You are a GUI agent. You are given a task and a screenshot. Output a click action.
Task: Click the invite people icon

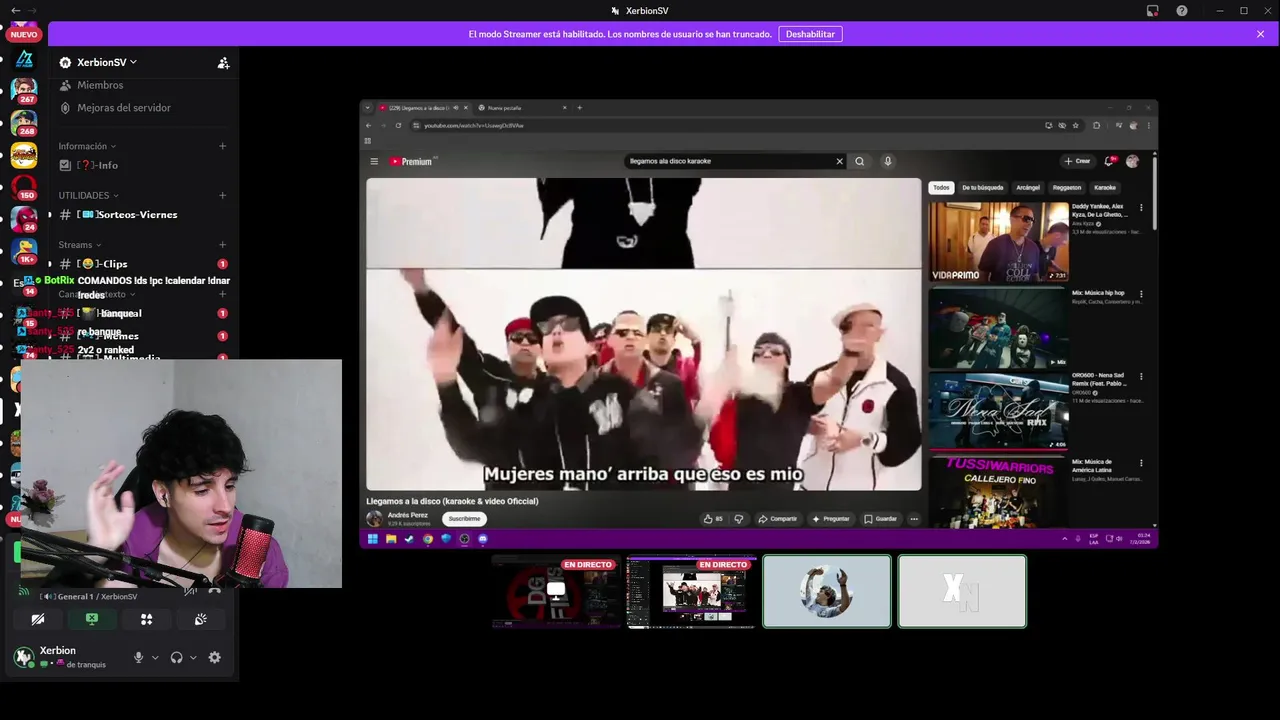coord(223,62)
